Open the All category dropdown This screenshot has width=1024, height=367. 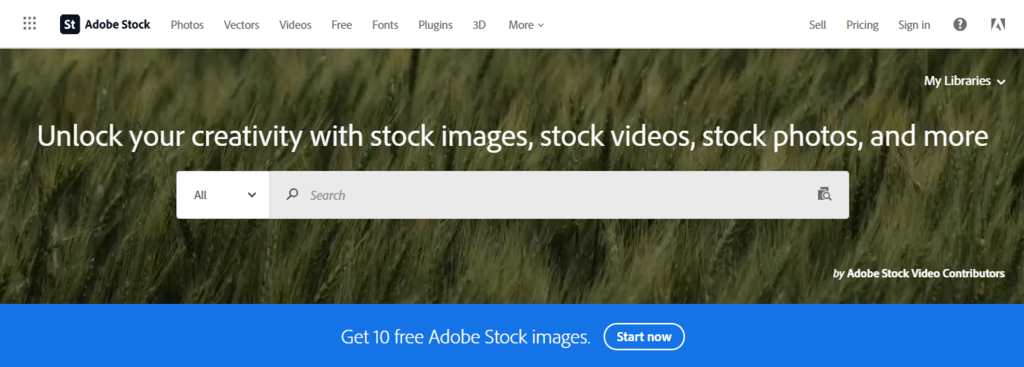click(x=223, y=195)
